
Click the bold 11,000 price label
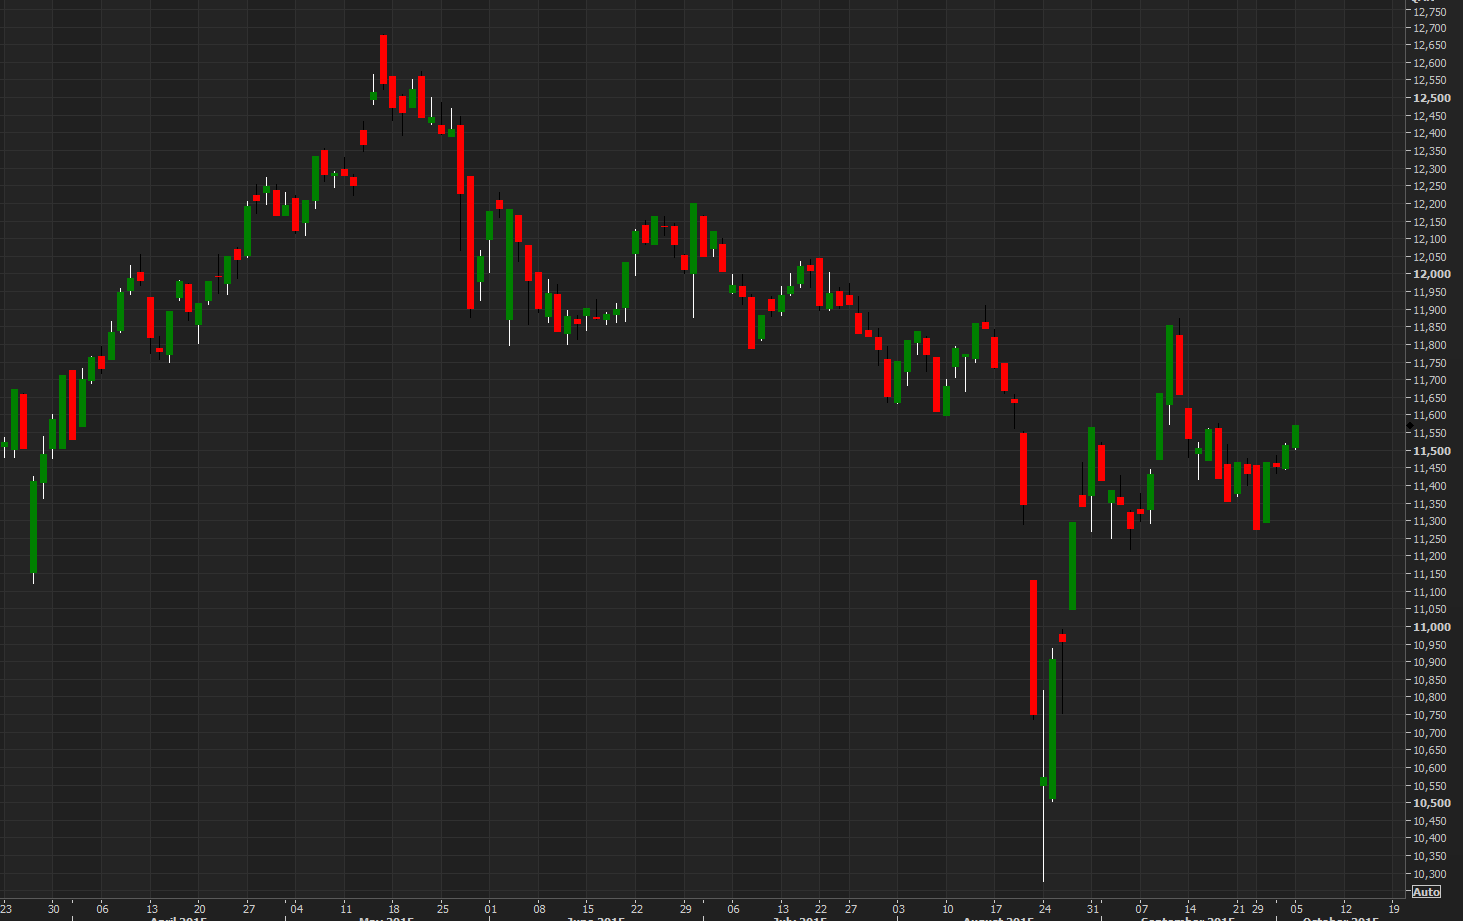click(x=1431, y=627)
